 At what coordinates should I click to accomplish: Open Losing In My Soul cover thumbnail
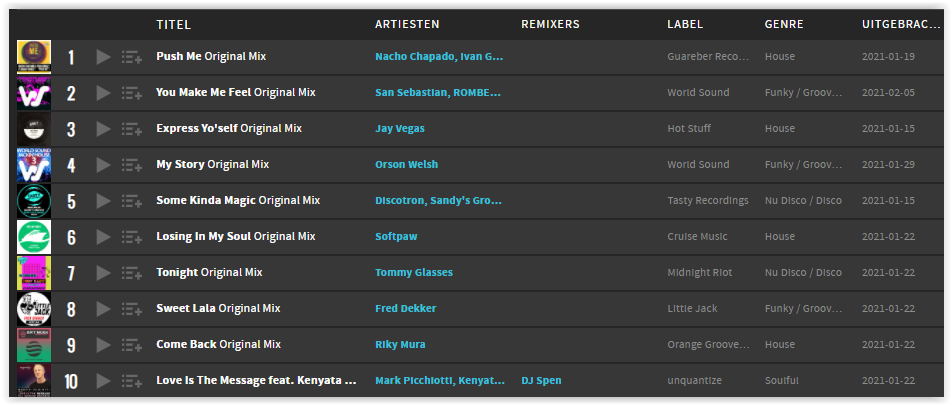[x=34, y=237]
